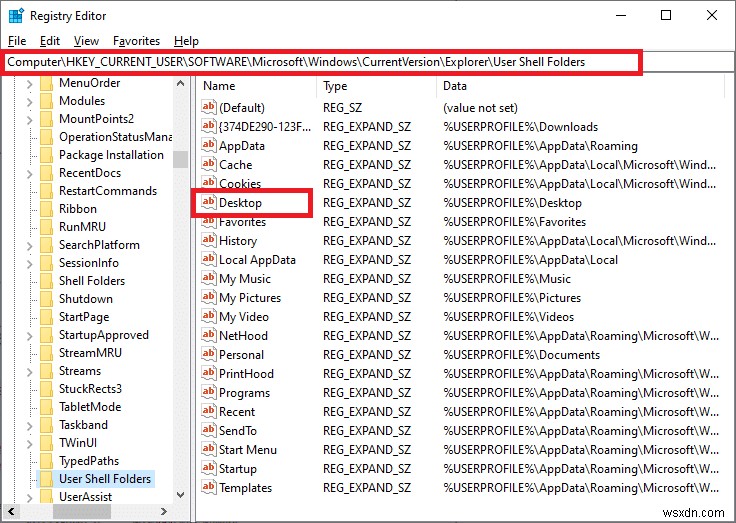
Task: Expand the MountPoints2 tree node
Action: 30,120
